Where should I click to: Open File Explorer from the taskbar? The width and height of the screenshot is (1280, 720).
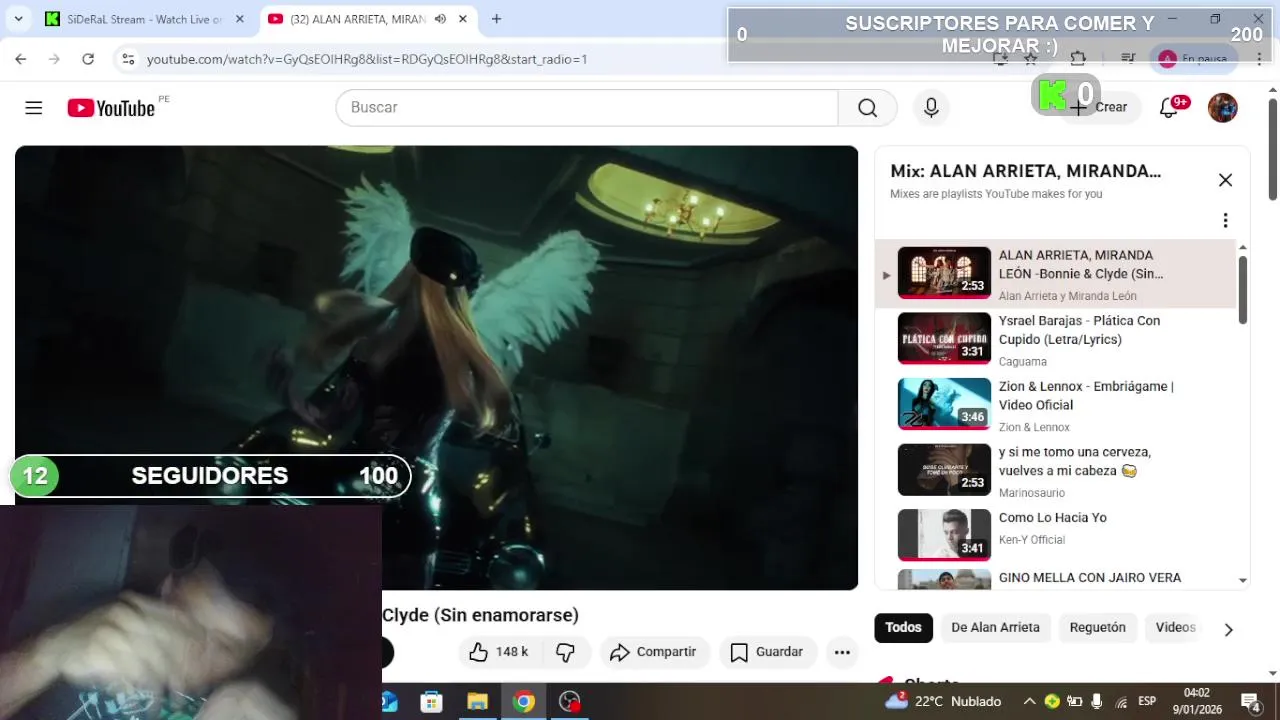pyautogui.click(x=477, y=701)
